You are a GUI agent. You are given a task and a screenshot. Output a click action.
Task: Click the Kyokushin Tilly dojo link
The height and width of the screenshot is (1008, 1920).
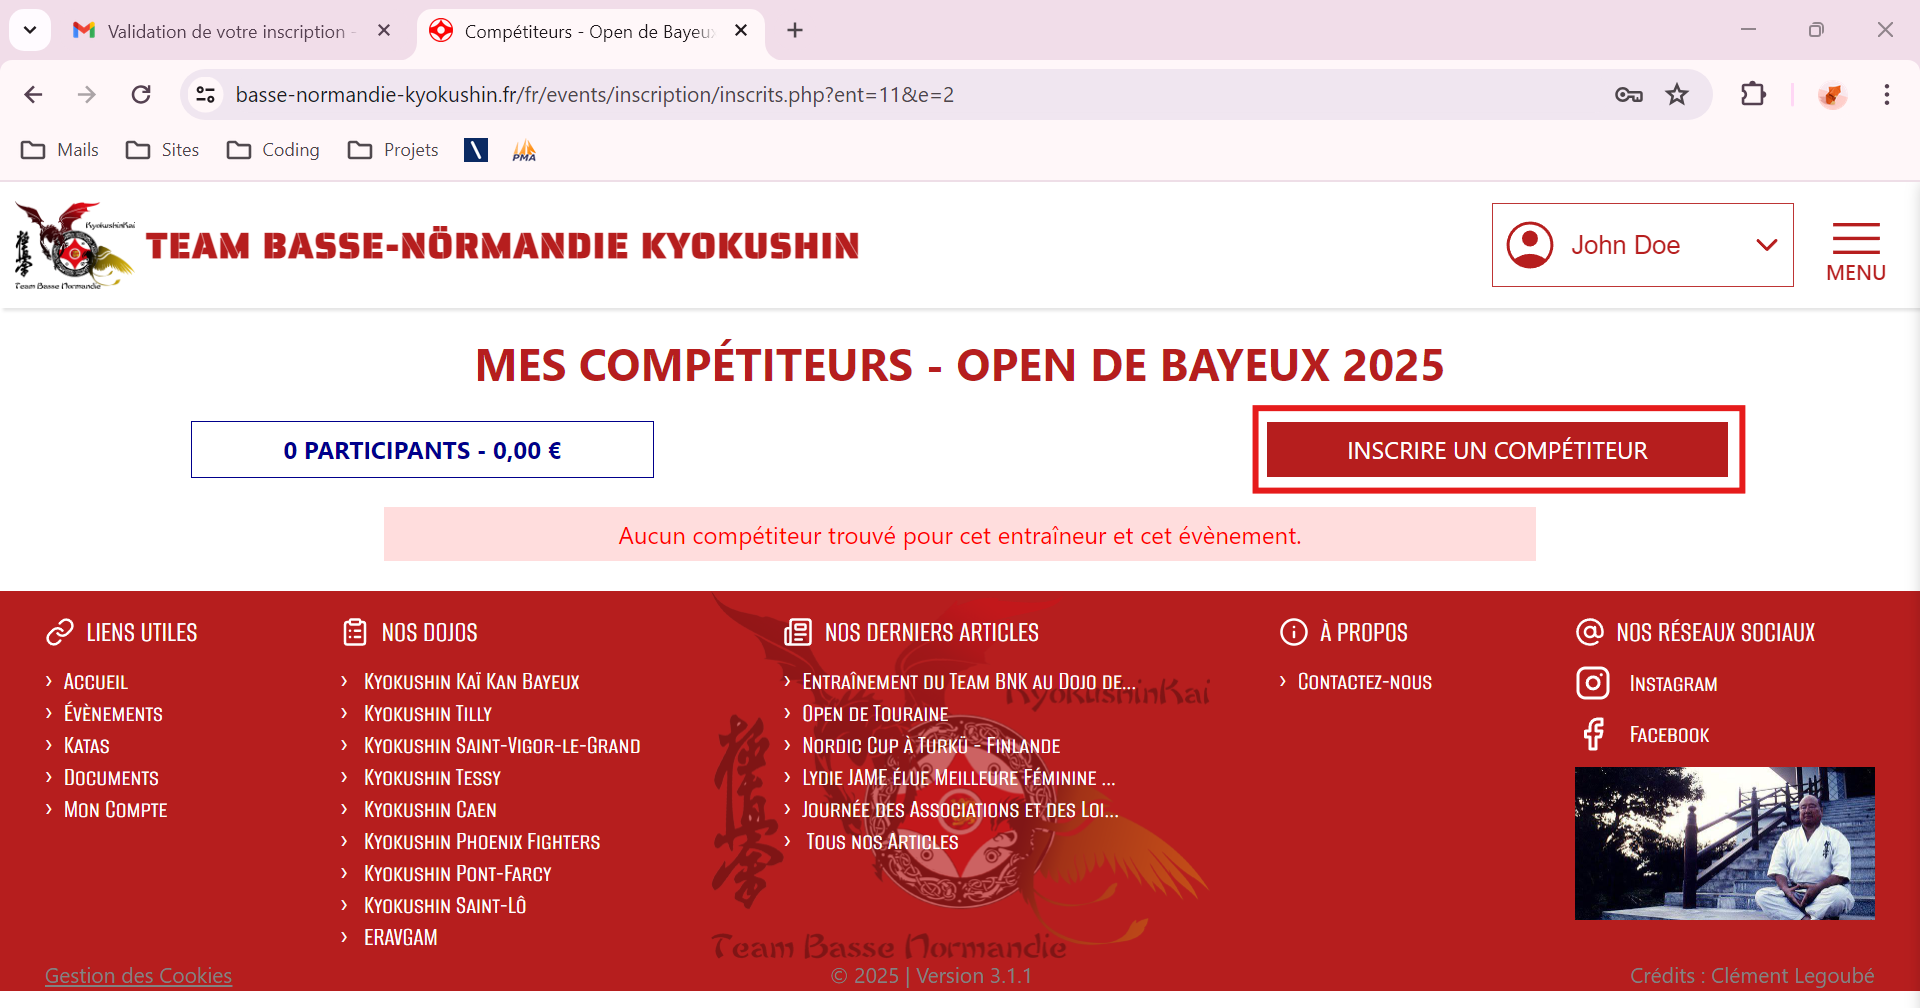pyautogui.click(x=427, y=714)
